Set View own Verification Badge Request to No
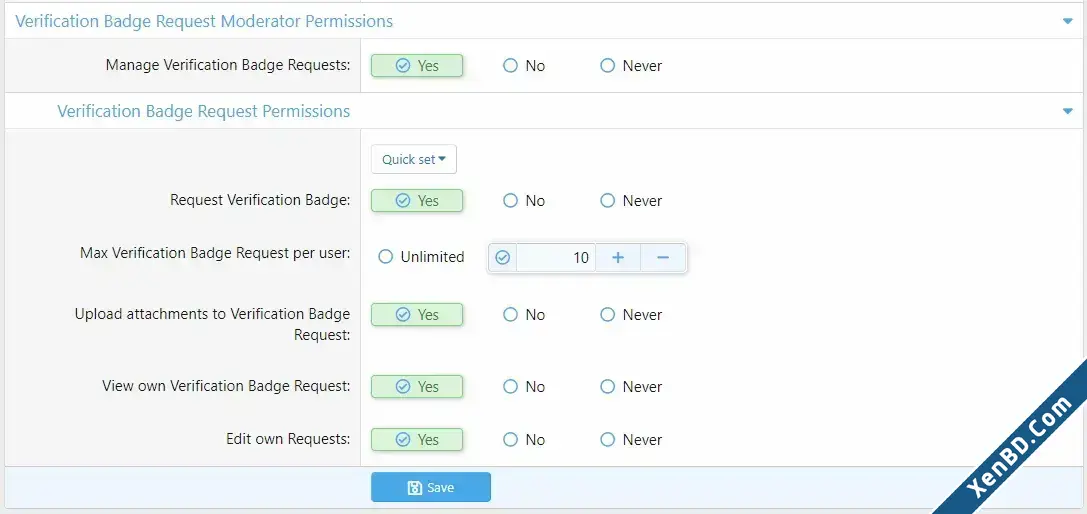This screenshot has width=1087, height=514. 524,387
